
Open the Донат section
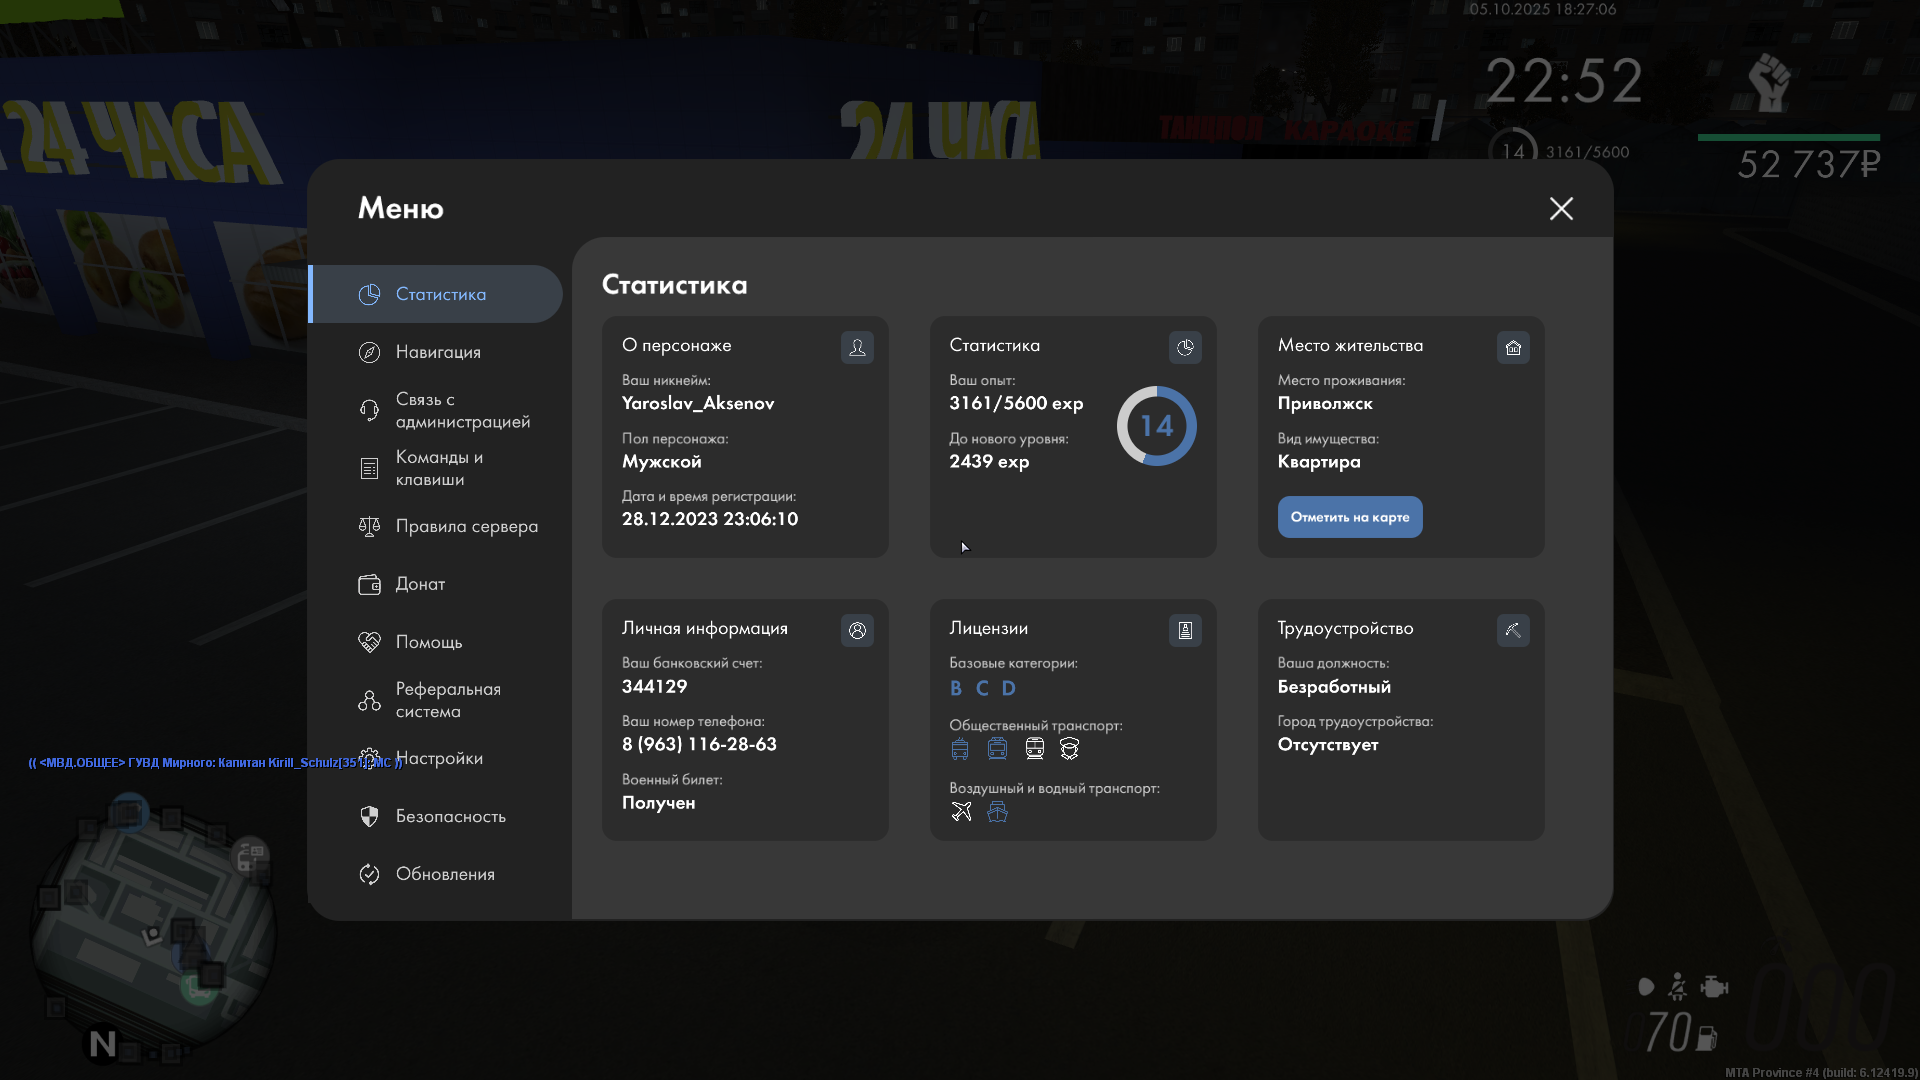coord(420,584)
